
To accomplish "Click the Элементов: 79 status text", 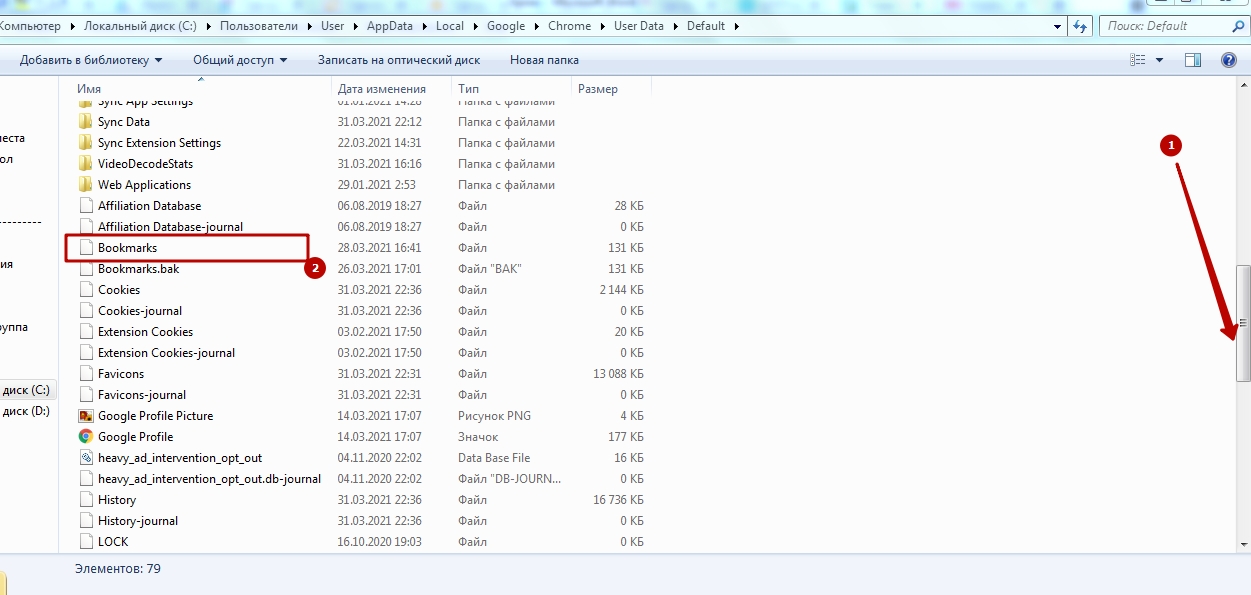I will (x=118, y=569).
